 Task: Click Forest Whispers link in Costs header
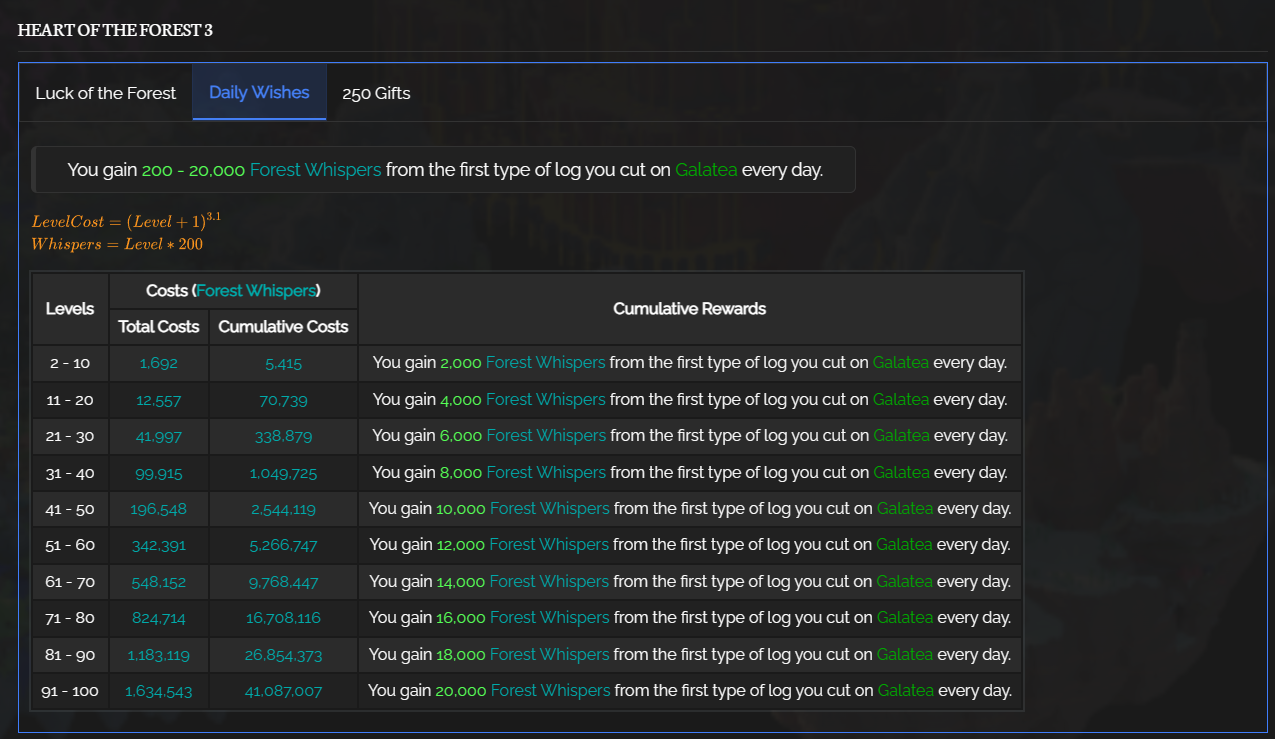click(257, 291)
